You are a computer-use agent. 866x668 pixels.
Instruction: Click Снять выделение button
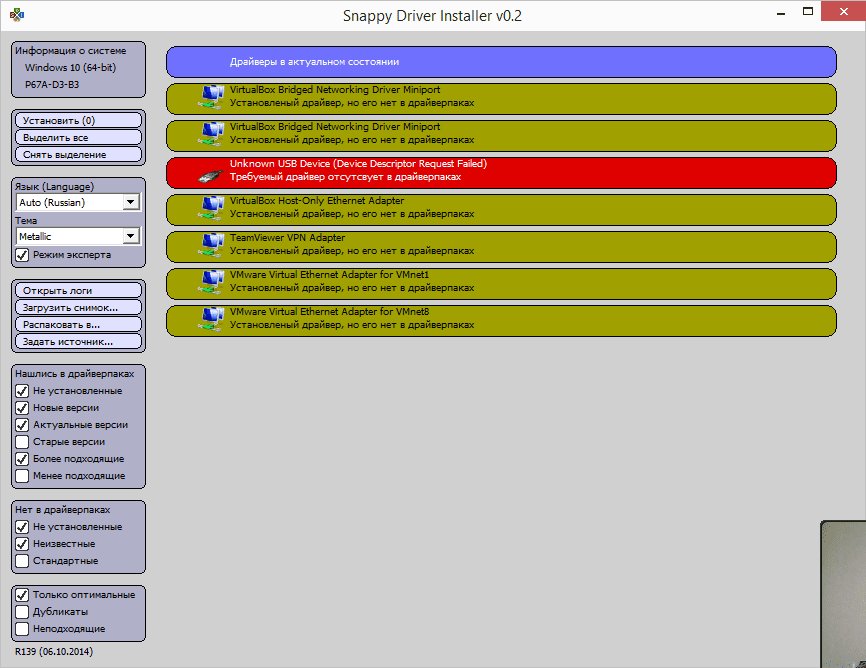click(78, 154)
